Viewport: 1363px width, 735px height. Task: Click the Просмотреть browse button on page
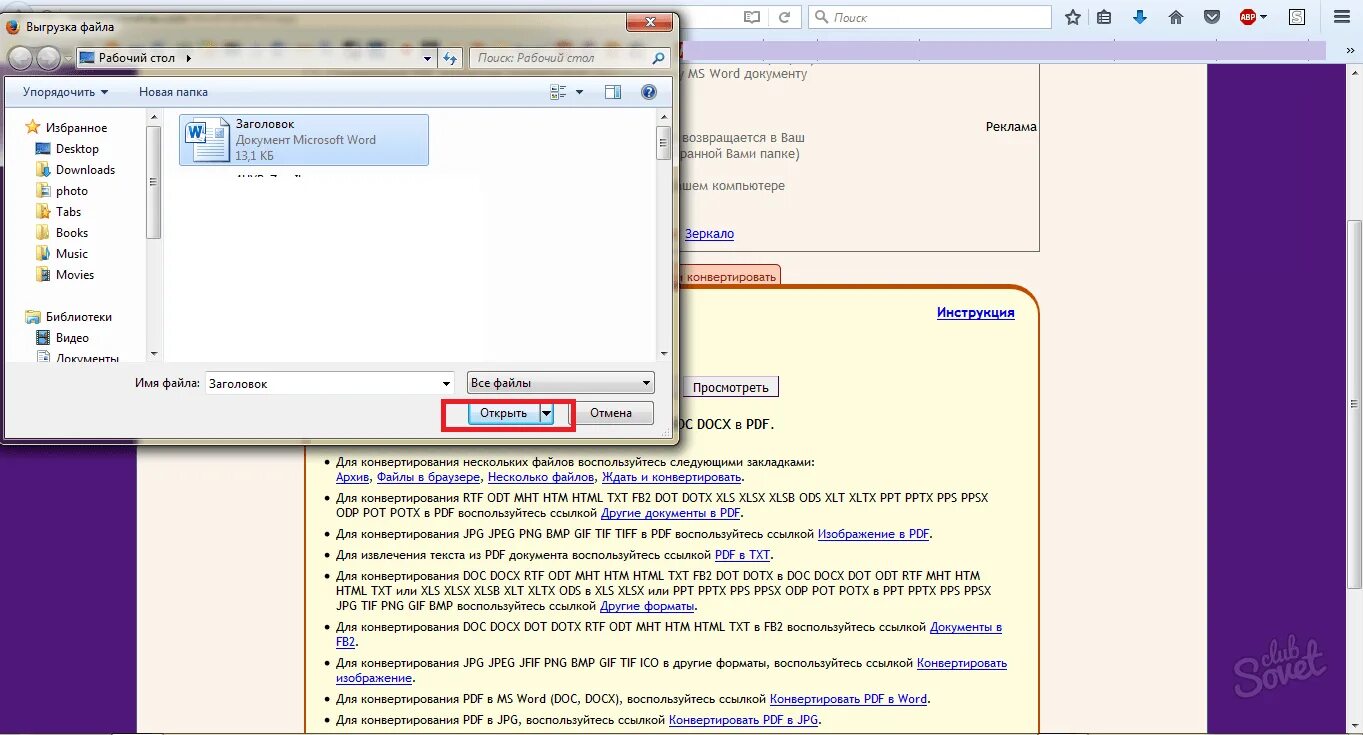tap(731, 387)
